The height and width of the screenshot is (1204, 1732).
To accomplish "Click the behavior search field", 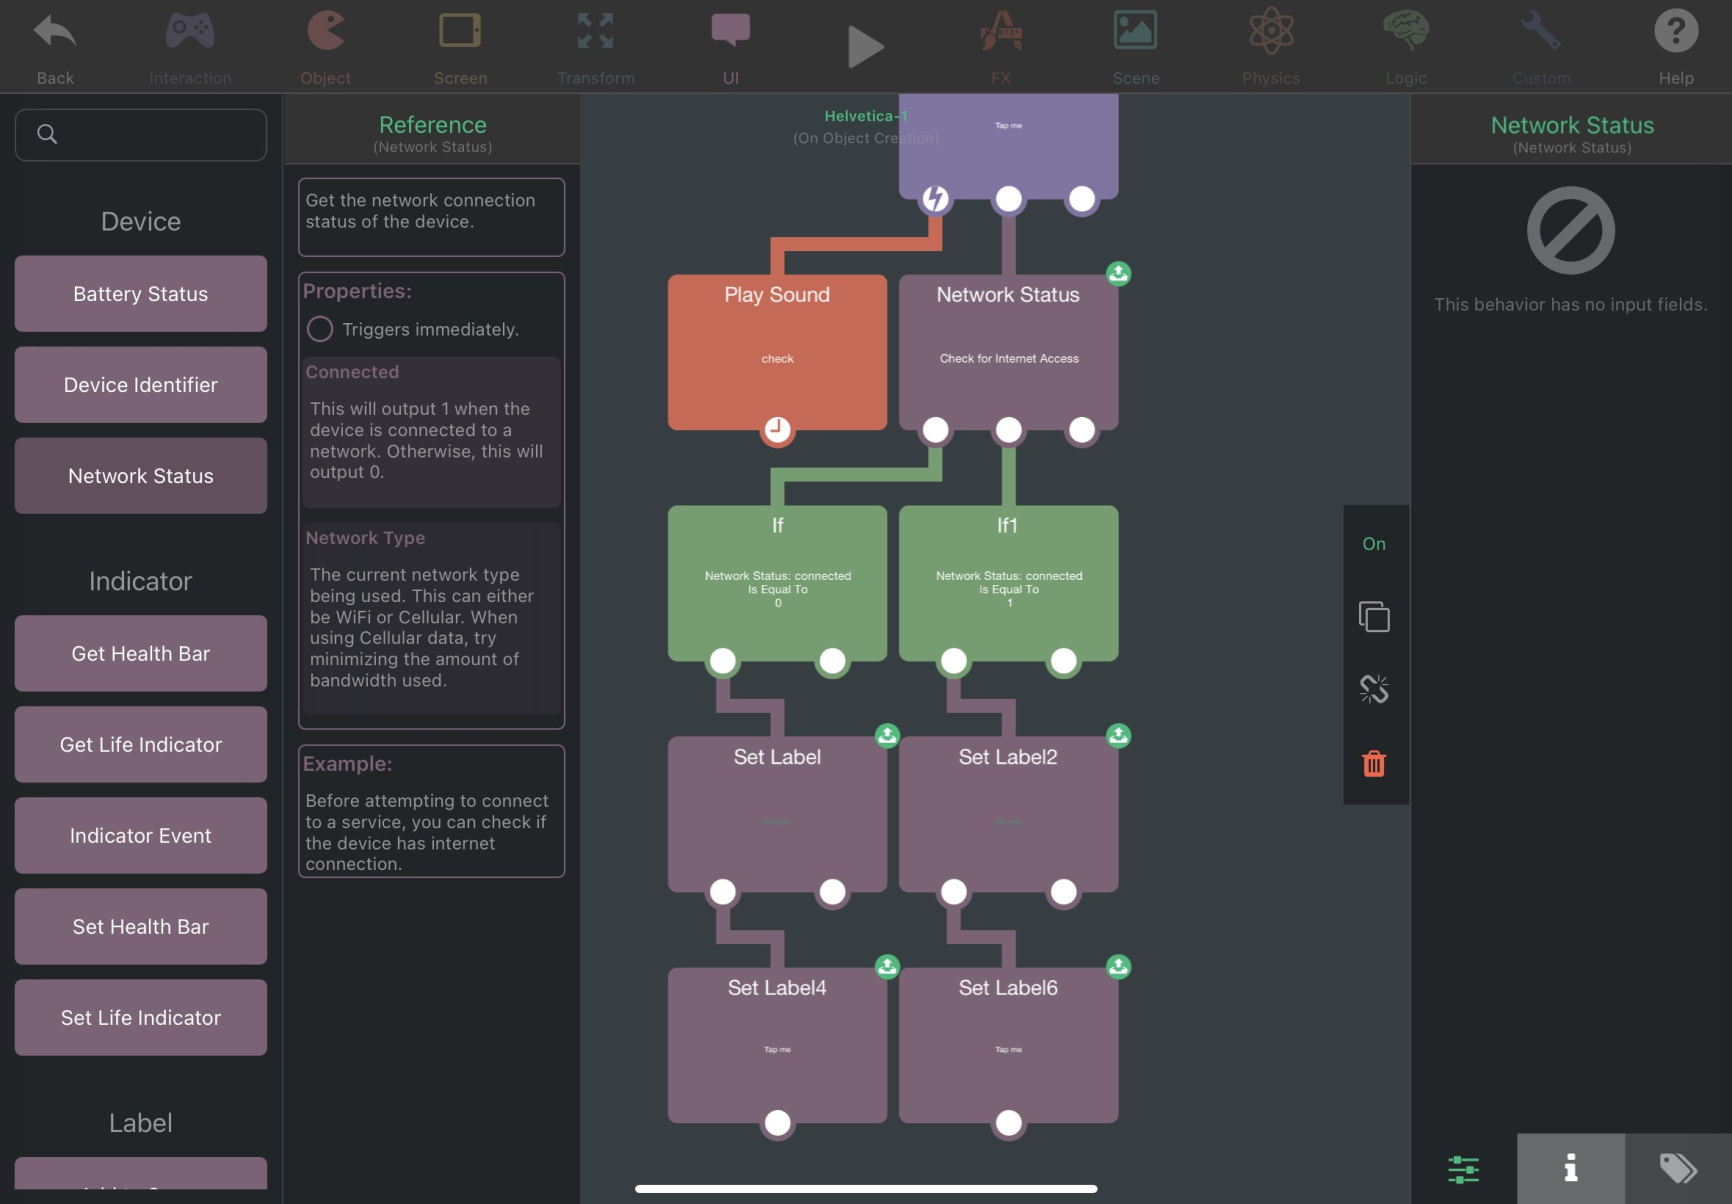I will click(141, 135).
